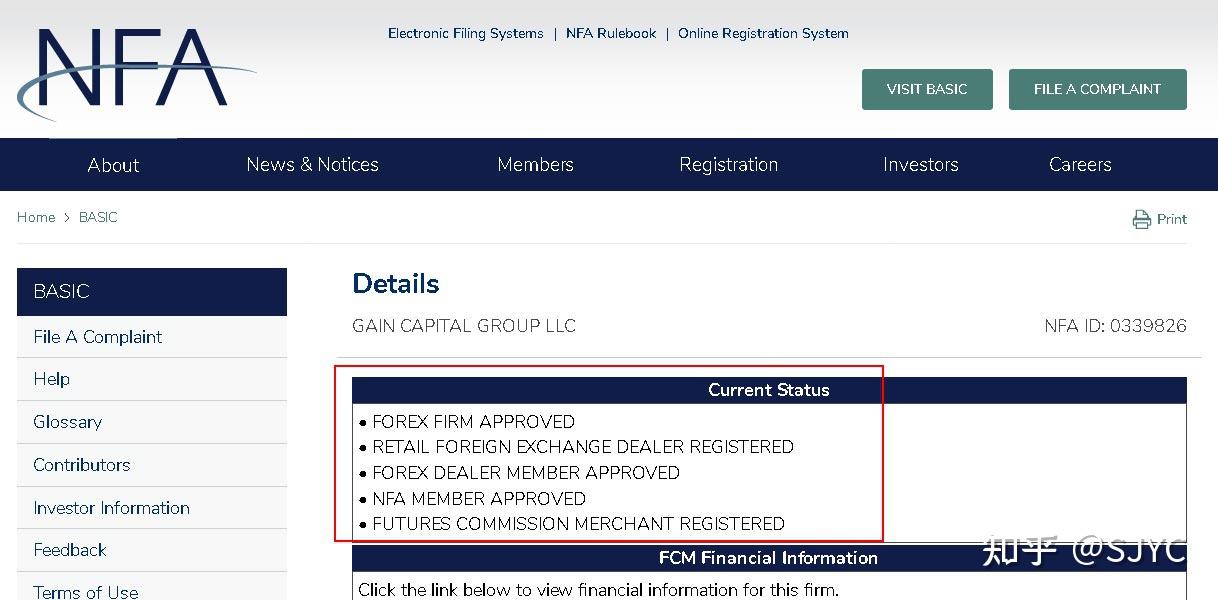The image size is (1218, 600).
Task: Select Contributors in the sidebar
Action: point(81,465)
